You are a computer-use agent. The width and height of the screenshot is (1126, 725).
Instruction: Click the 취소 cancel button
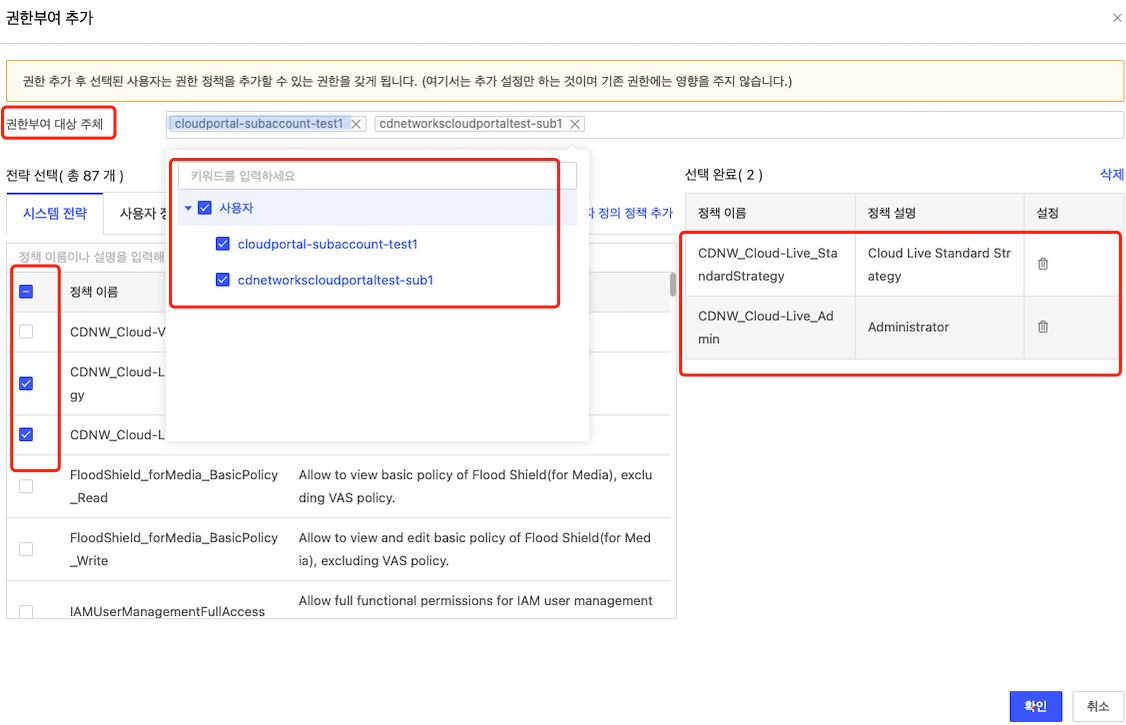pyautogui.click(x=1097, y=706)
